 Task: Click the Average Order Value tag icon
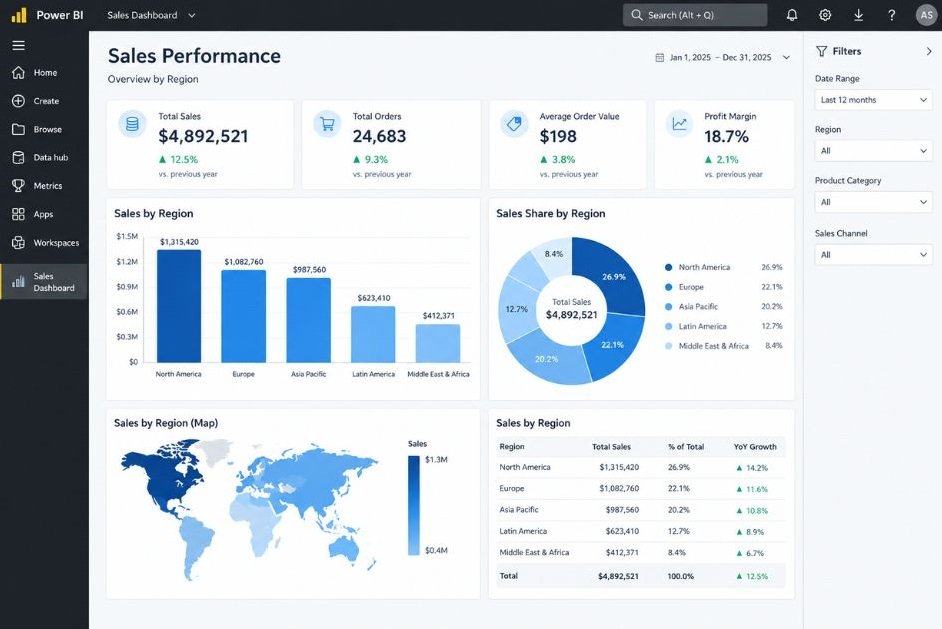(514, 124)
